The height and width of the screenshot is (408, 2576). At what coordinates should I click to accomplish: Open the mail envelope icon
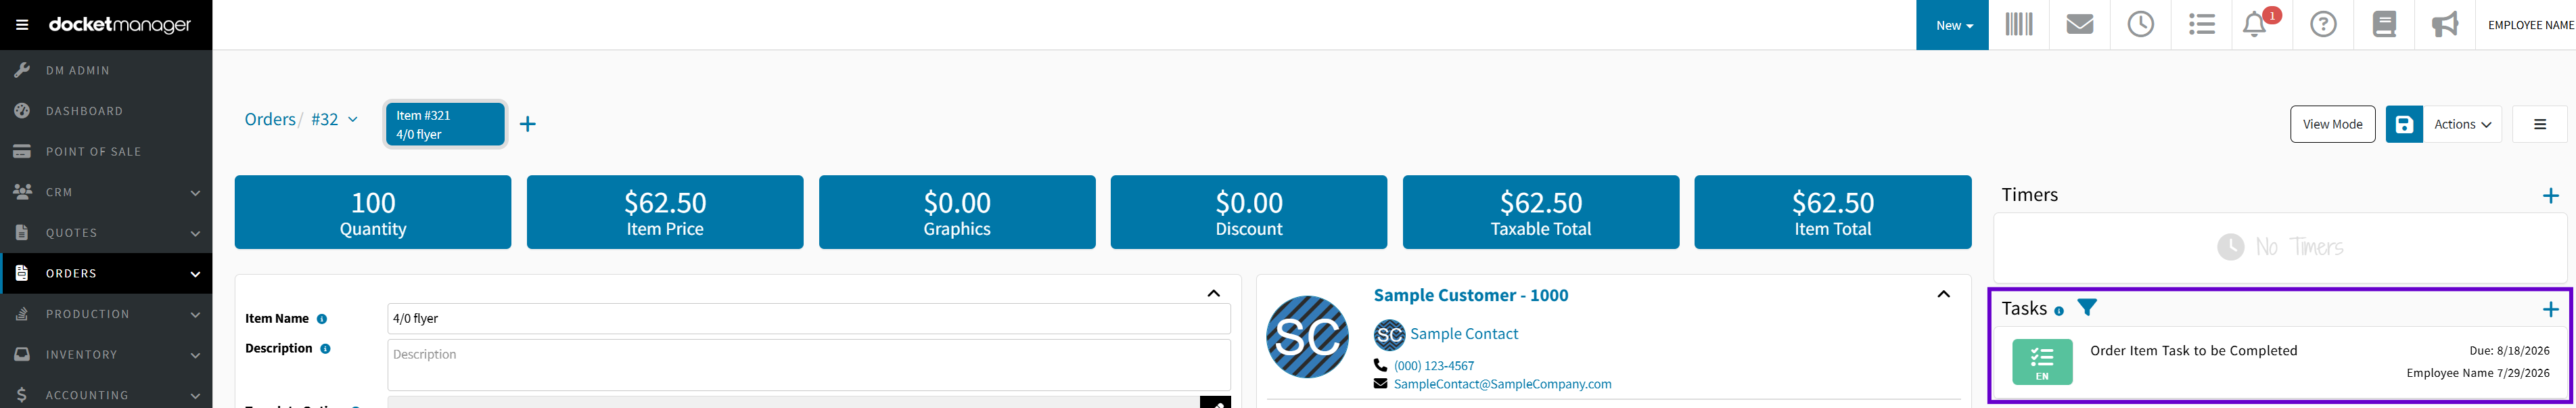2079,24
